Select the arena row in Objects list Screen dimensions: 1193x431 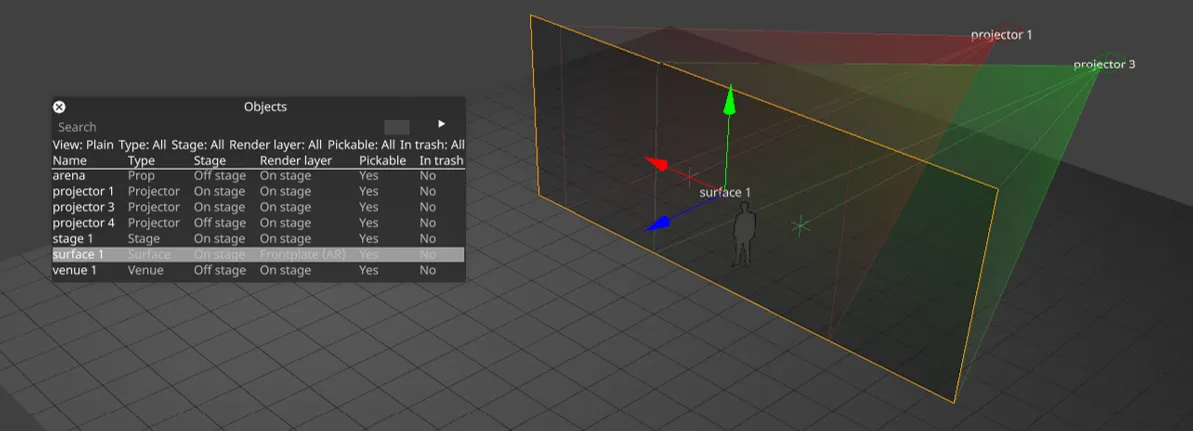[259, 176]
